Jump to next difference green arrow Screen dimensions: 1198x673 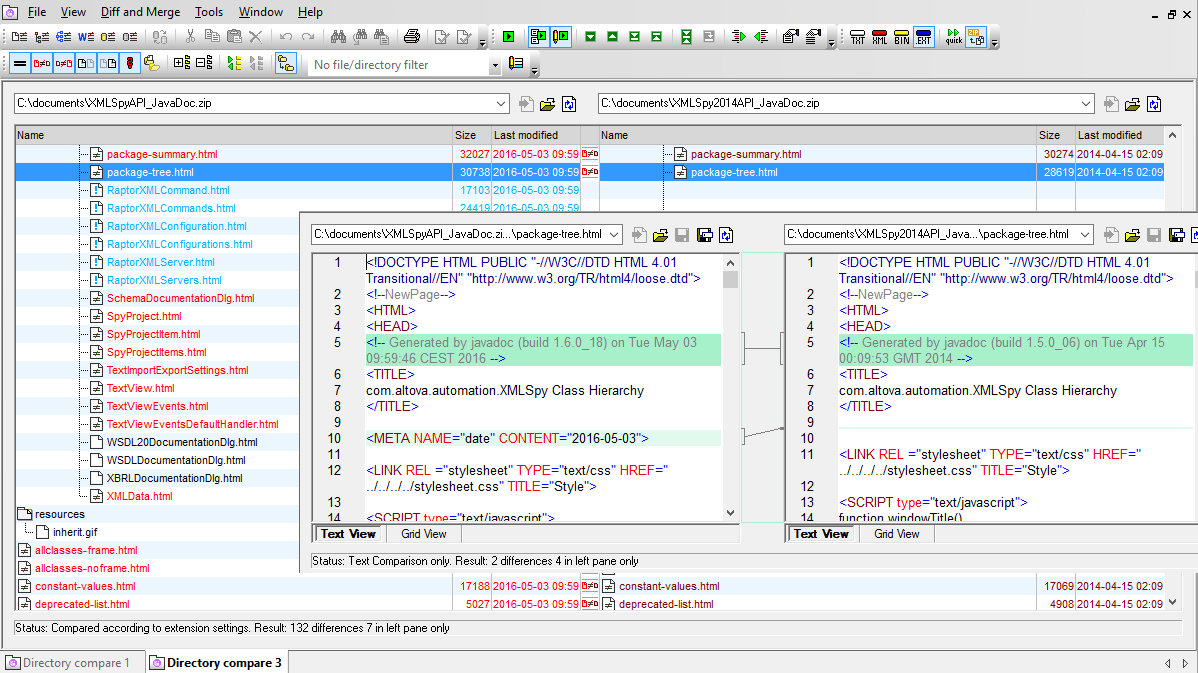pyautogui.click(x=591, y=37)
